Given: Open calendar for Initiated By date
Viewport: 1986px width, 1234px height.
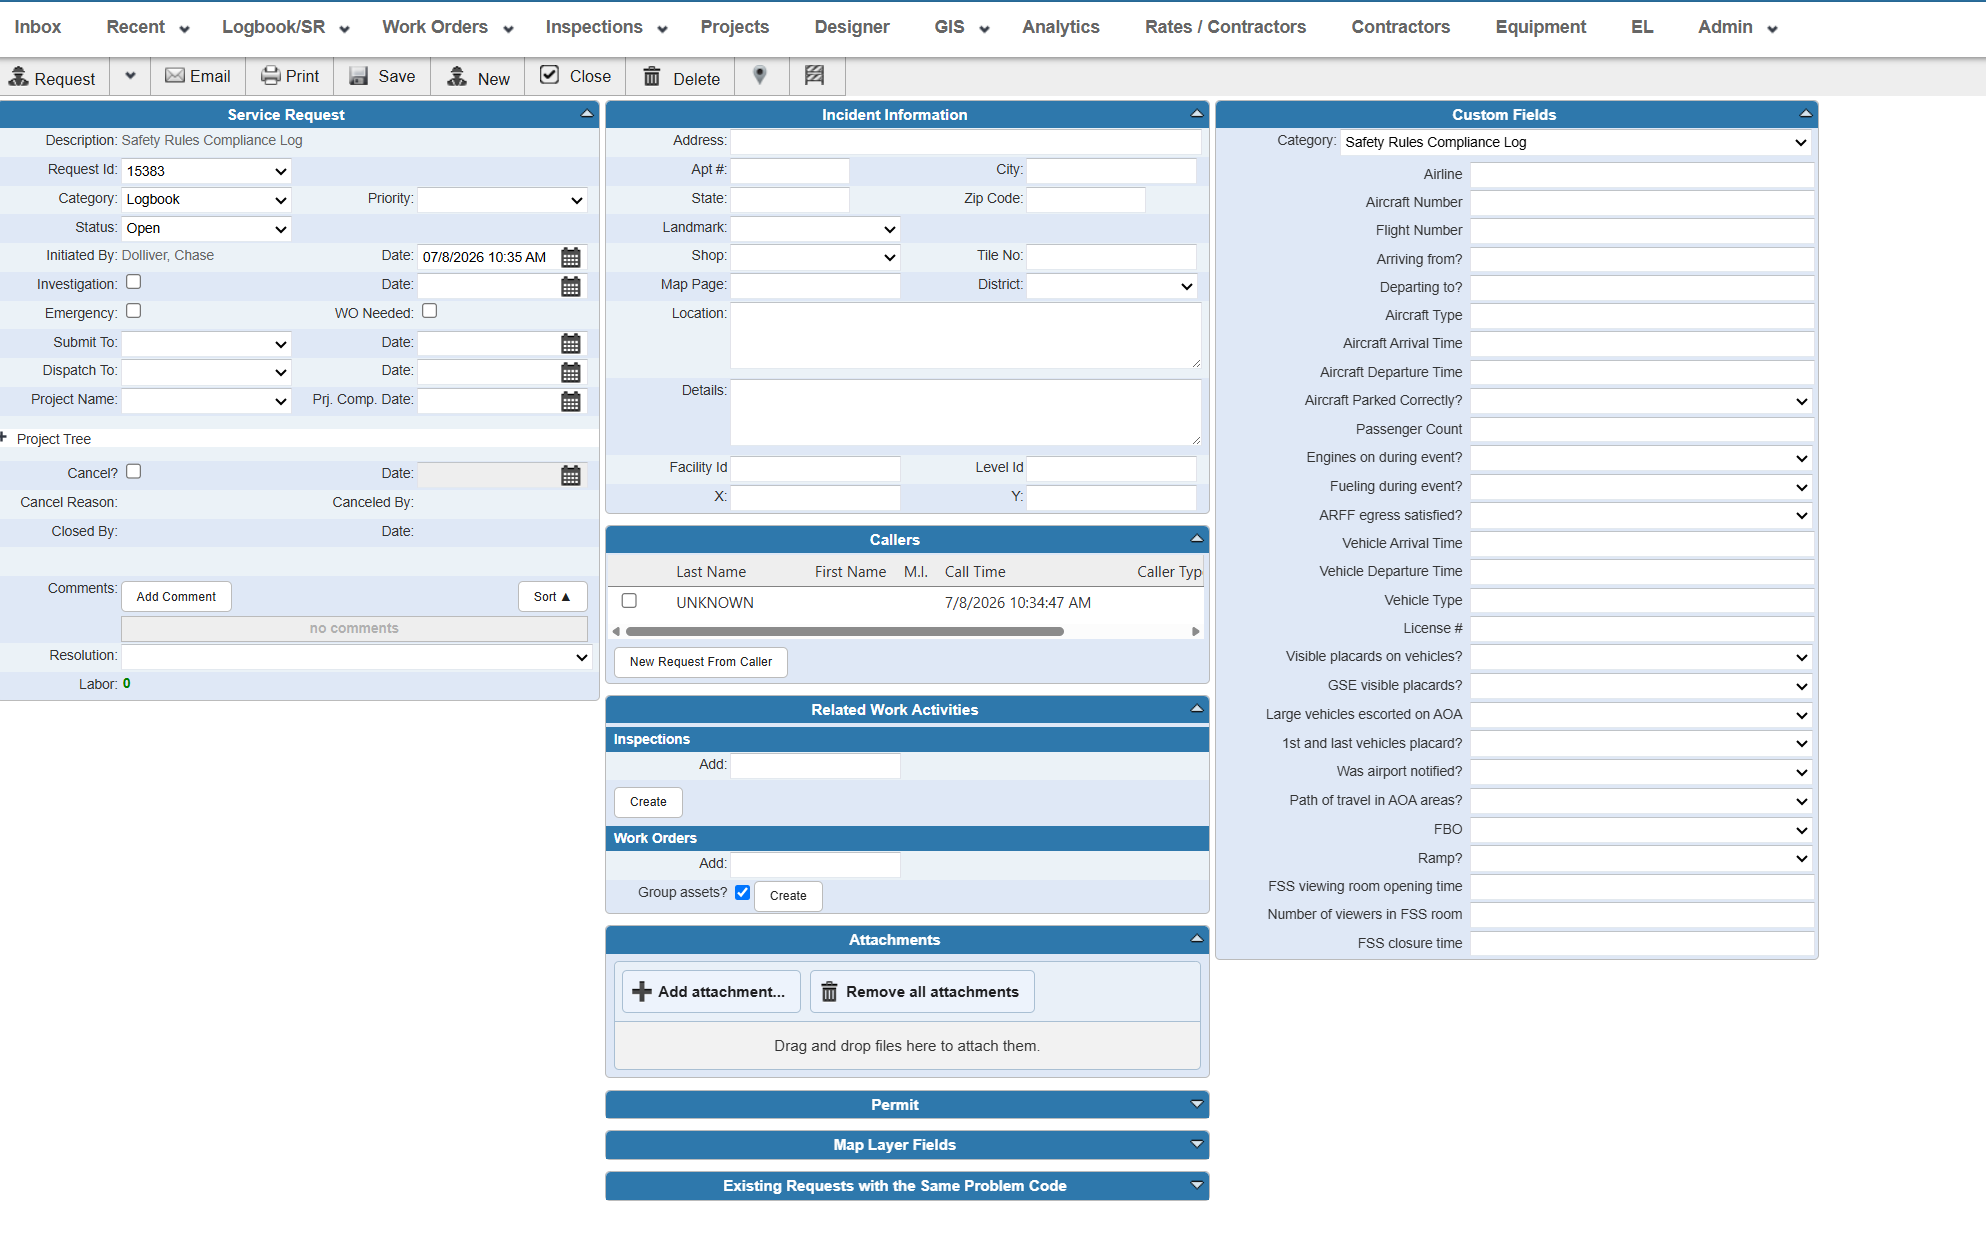Looking at the screenshot, I should [x=571, y=258].
